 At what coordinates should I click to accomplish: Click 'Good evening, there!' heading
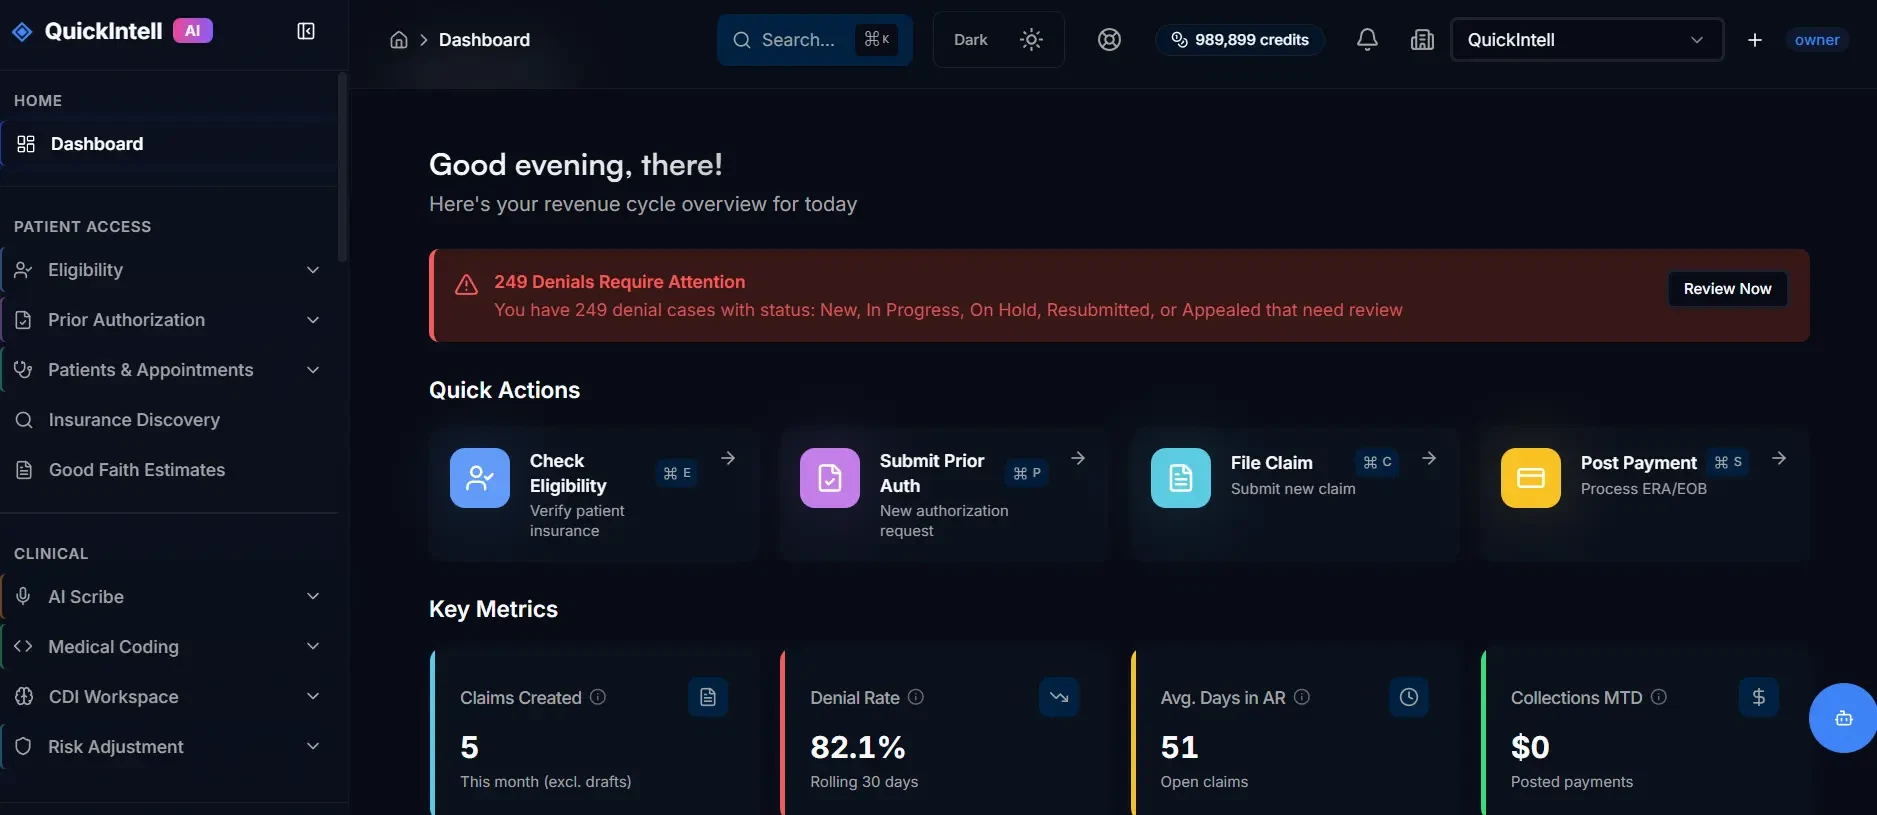point(575,164)
